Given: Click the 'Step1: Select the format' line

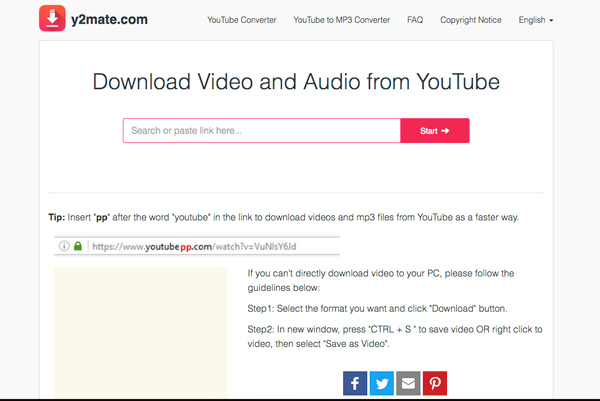Looking at the screenshot, I should pyautogui.click(x=377, y=308).
